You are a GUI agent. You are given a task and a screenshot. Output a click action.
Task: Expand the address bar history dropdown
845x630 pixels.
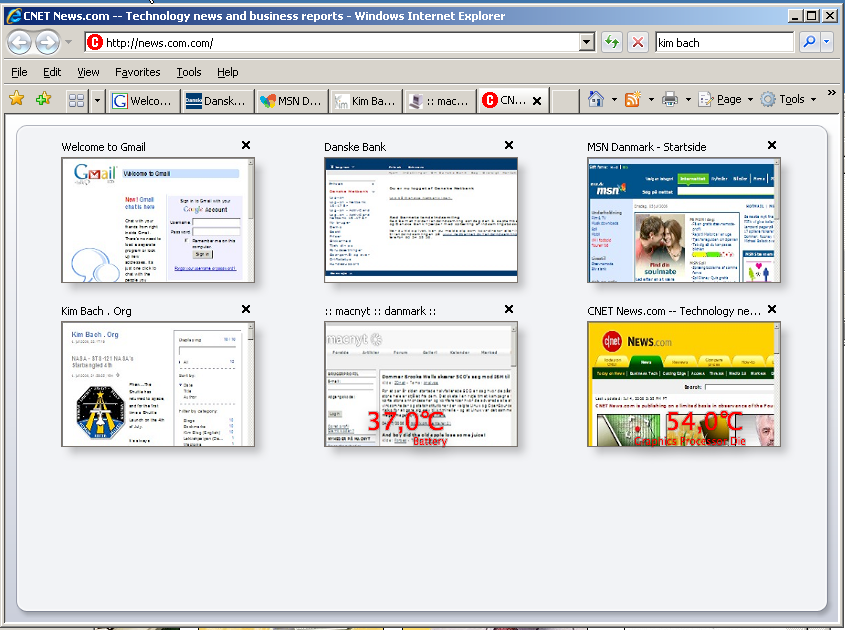click(x=587, y=42)
